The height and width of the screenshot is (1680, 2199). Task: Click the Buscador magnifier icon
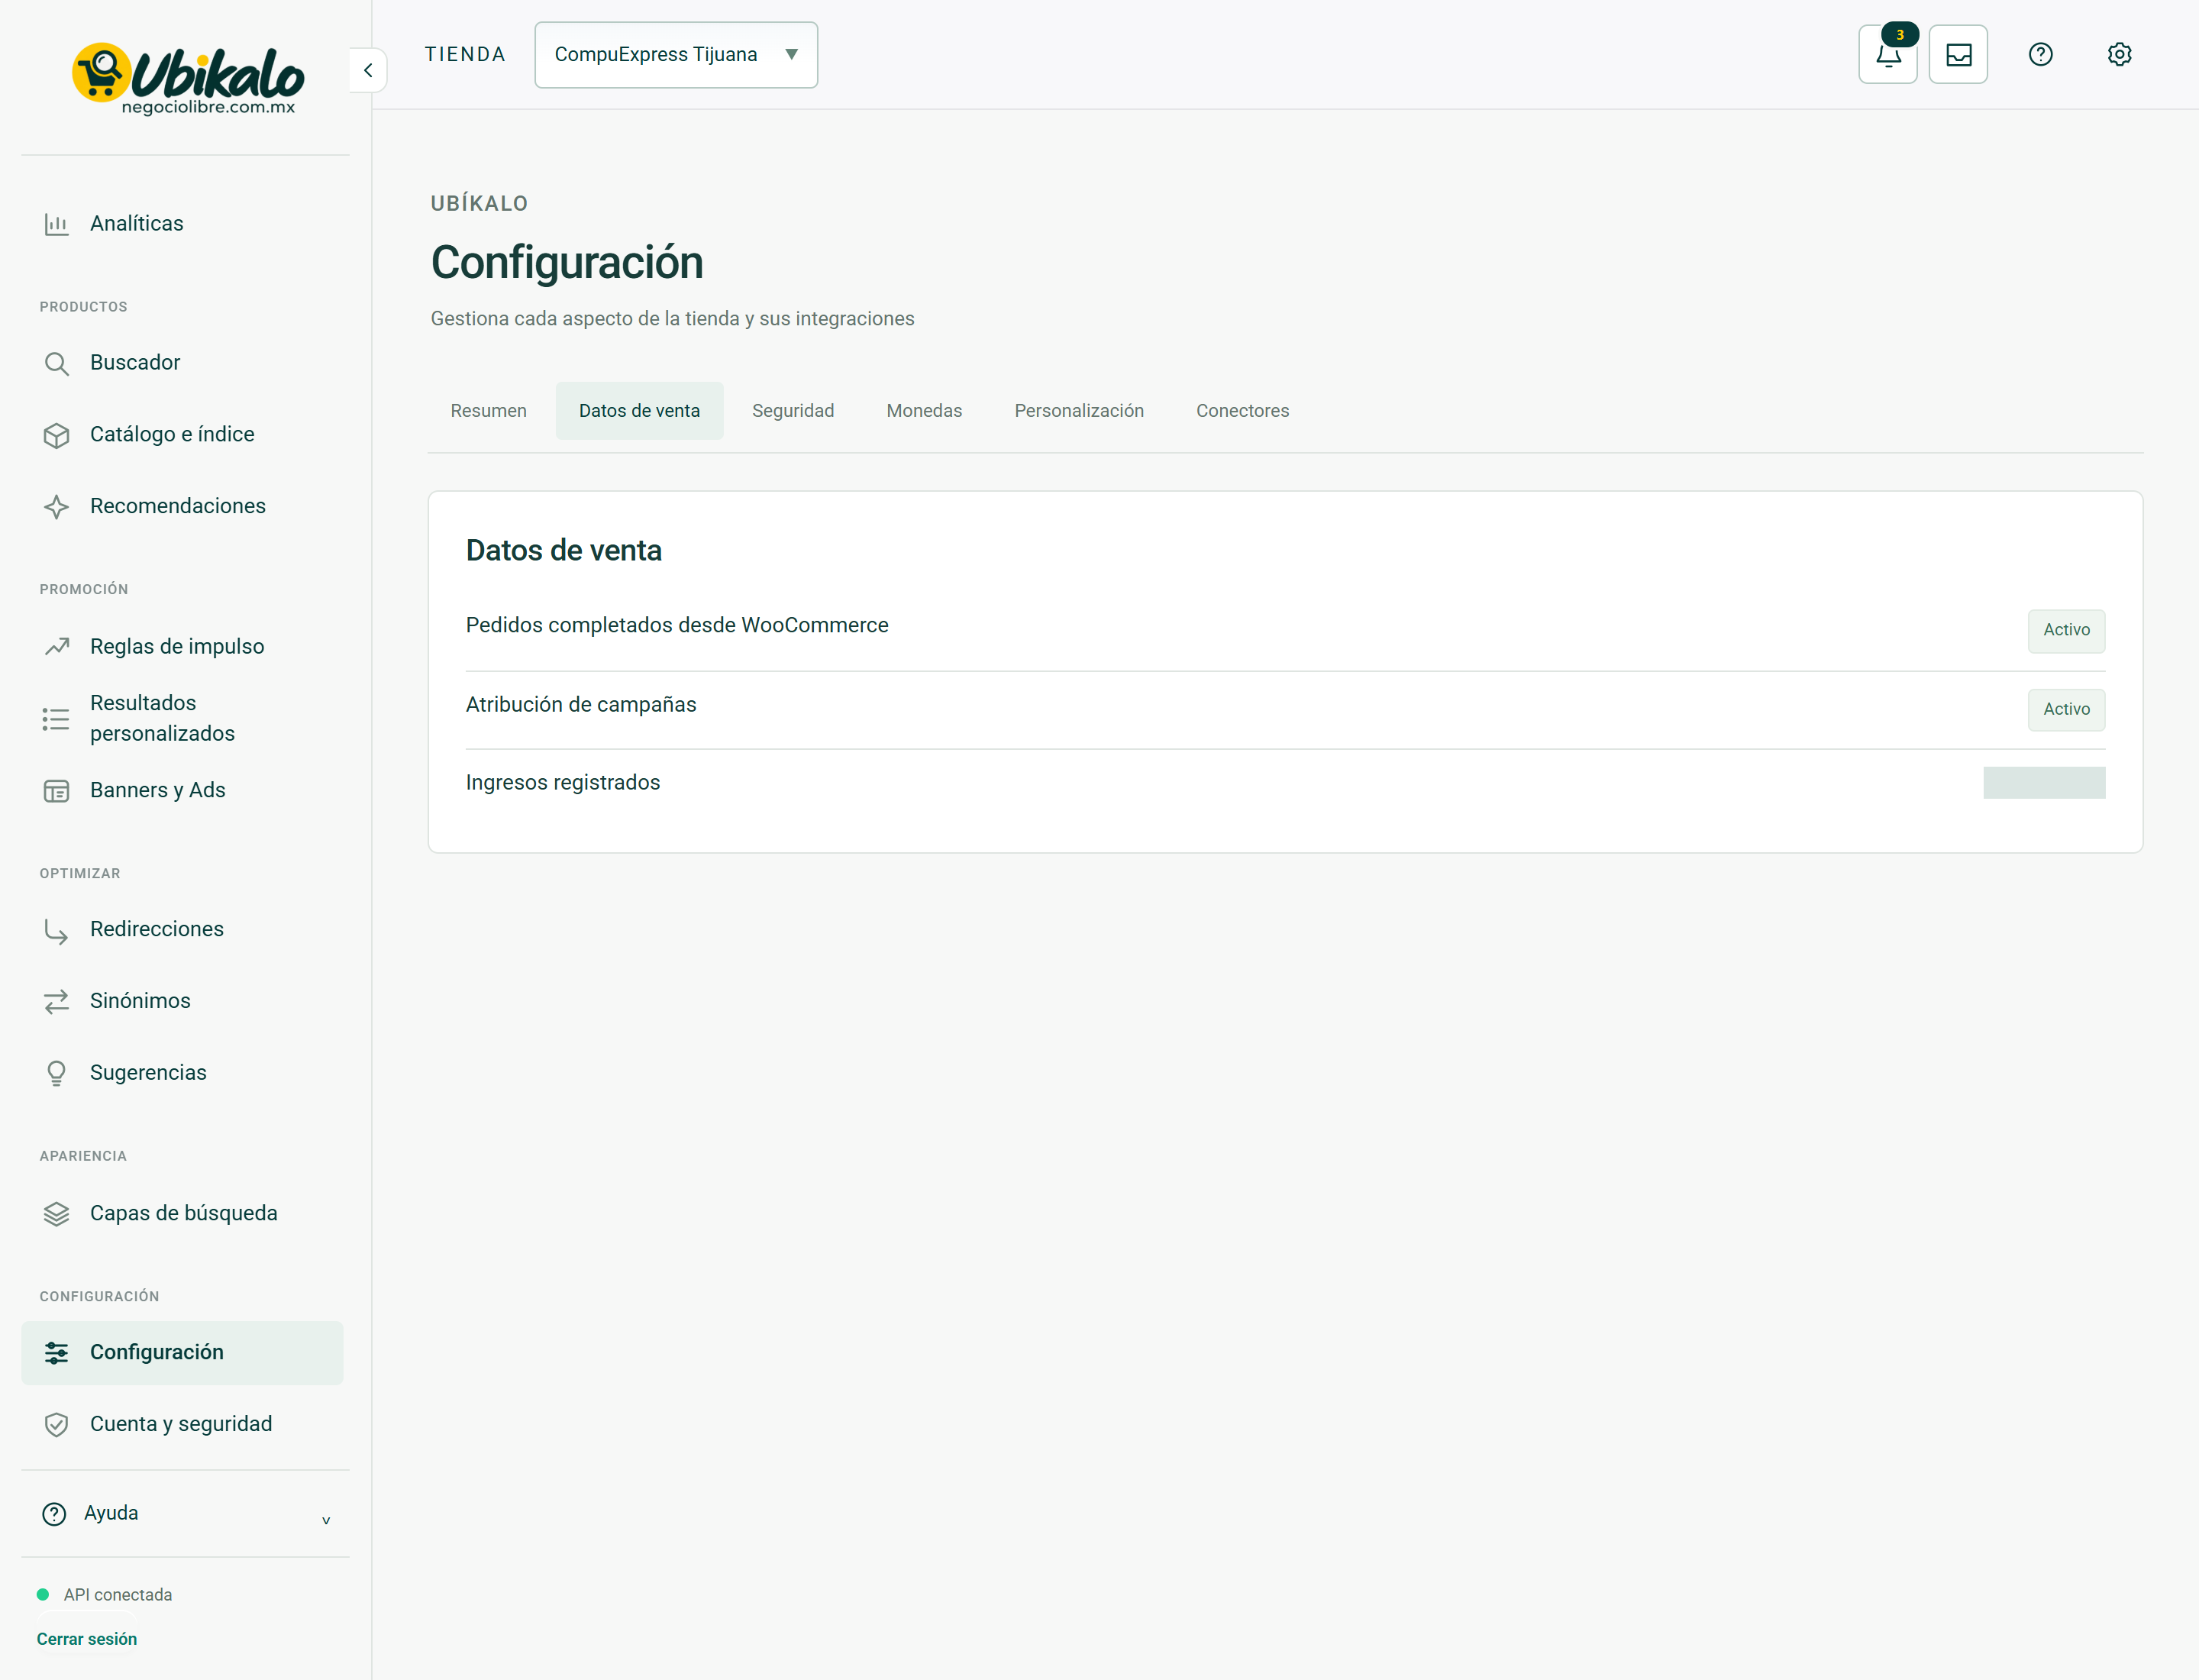[56, 363]
